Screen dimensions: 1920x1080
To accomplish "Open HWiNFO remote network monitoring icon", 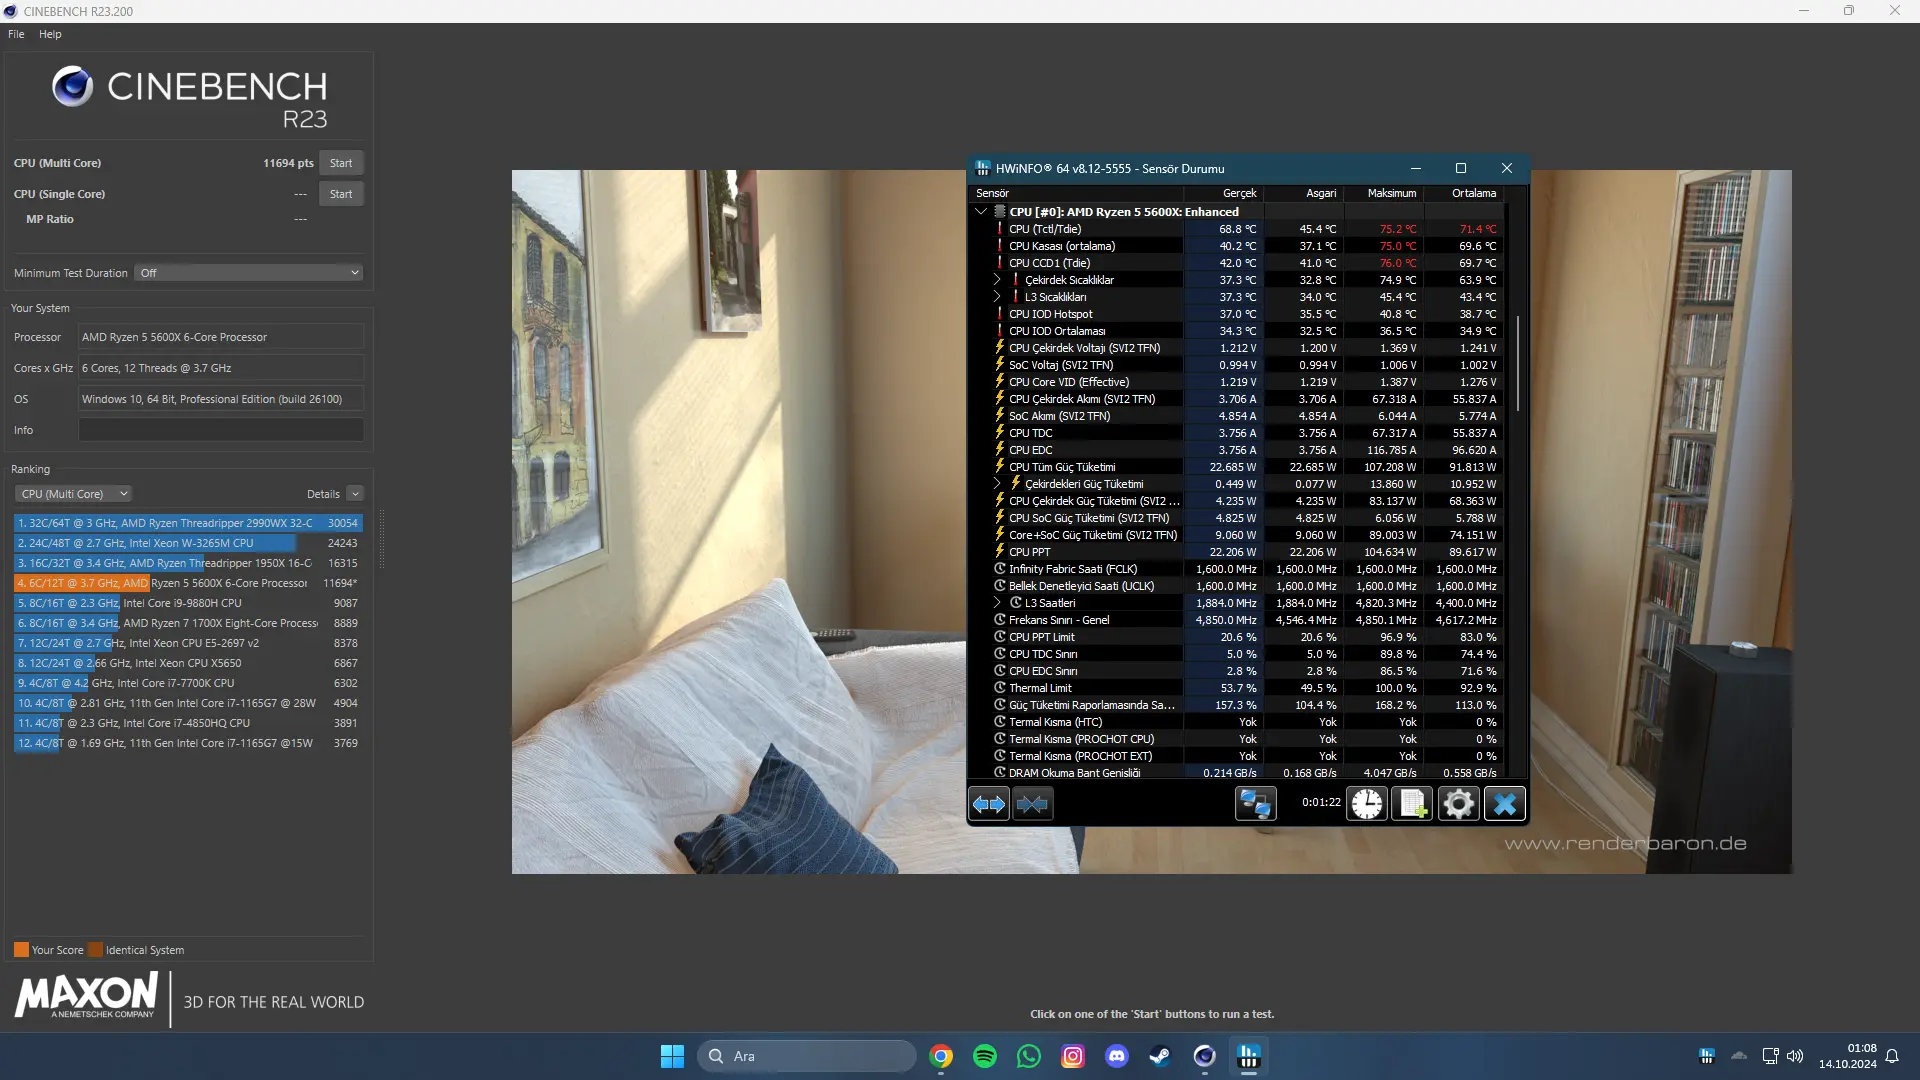I will pos(1255,804).
